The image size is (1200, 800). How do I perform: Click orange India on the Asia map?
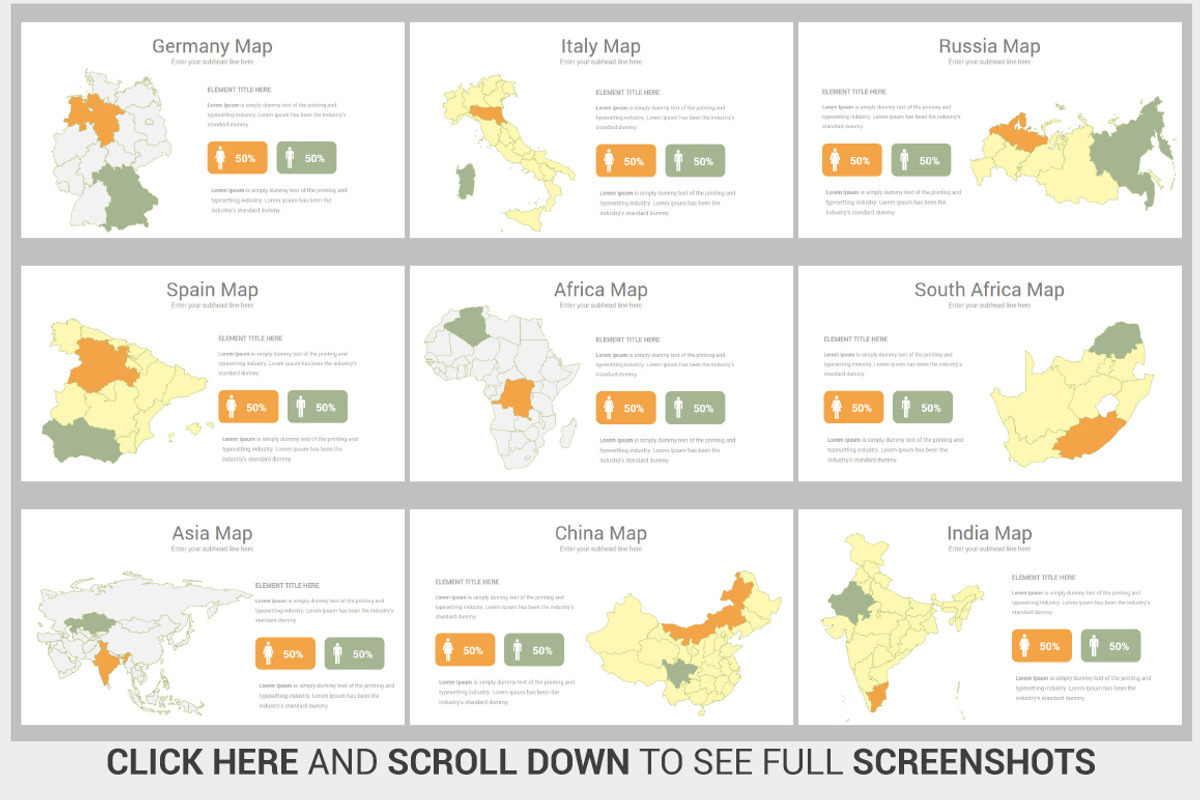(107, 661)
